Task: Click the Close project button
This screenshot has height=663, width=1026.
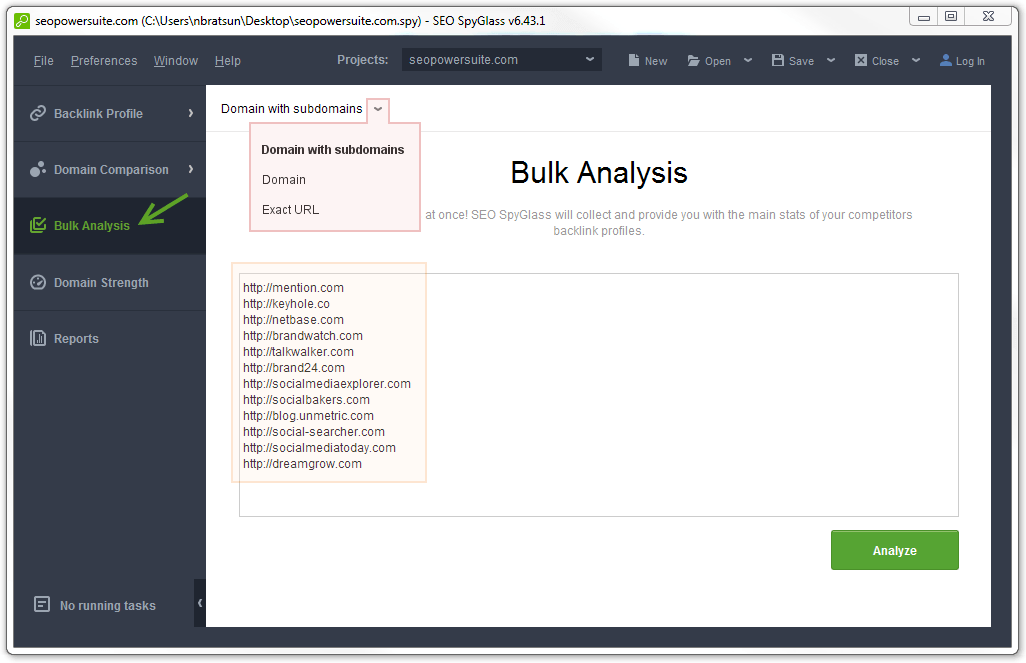Action: [x=877, y=60]
